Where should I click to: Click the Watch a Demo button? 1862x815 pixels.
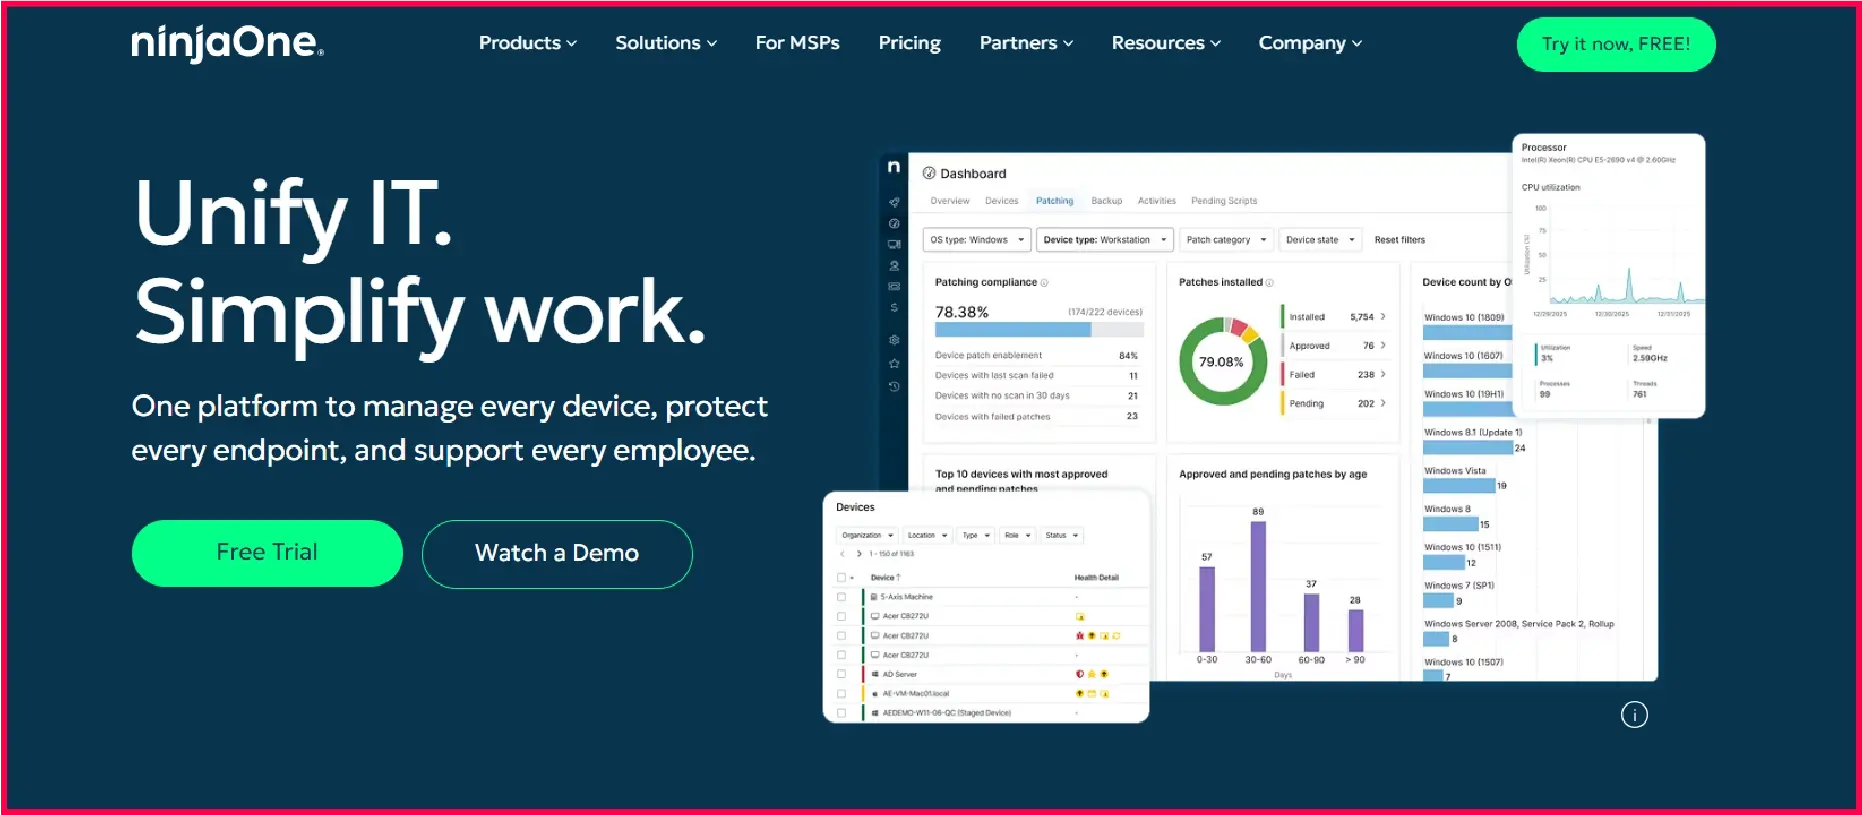pos(557,554)
